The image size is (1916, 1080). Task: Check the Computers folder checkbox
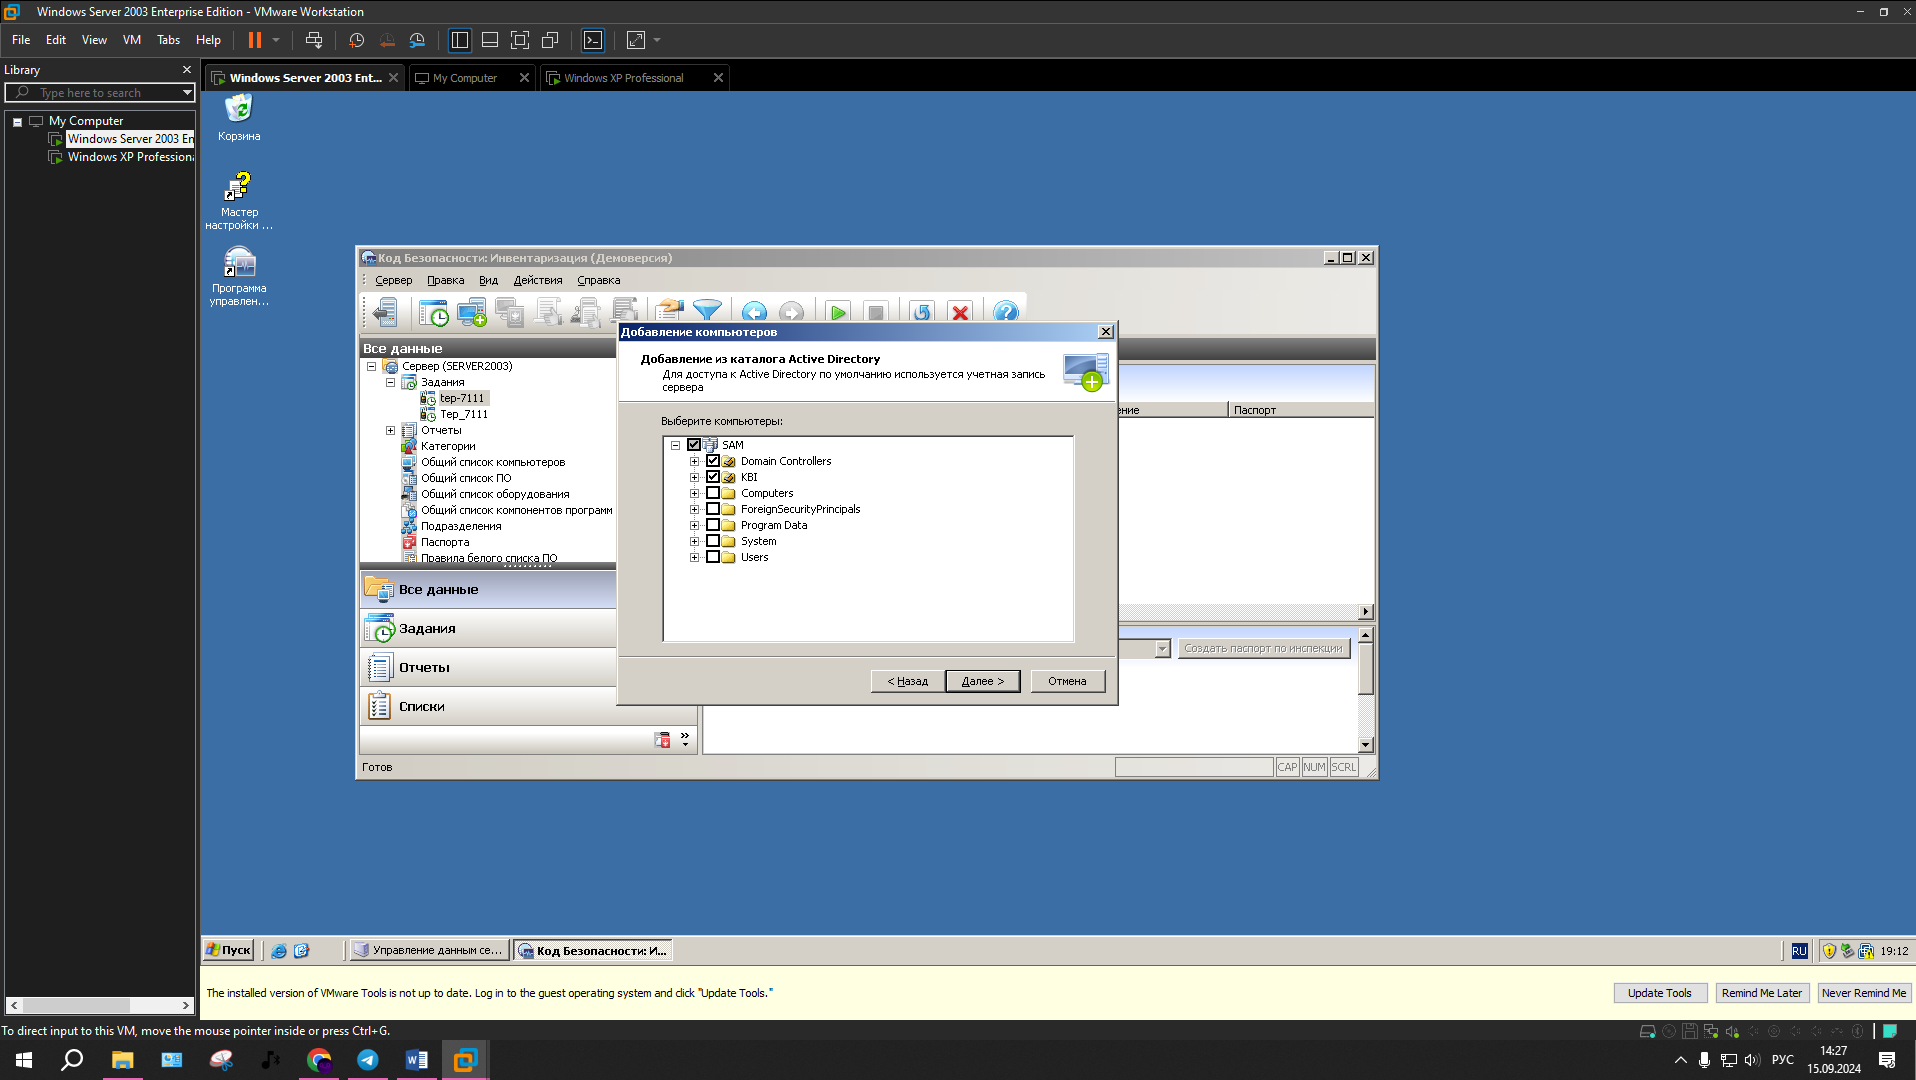(713, 493)
